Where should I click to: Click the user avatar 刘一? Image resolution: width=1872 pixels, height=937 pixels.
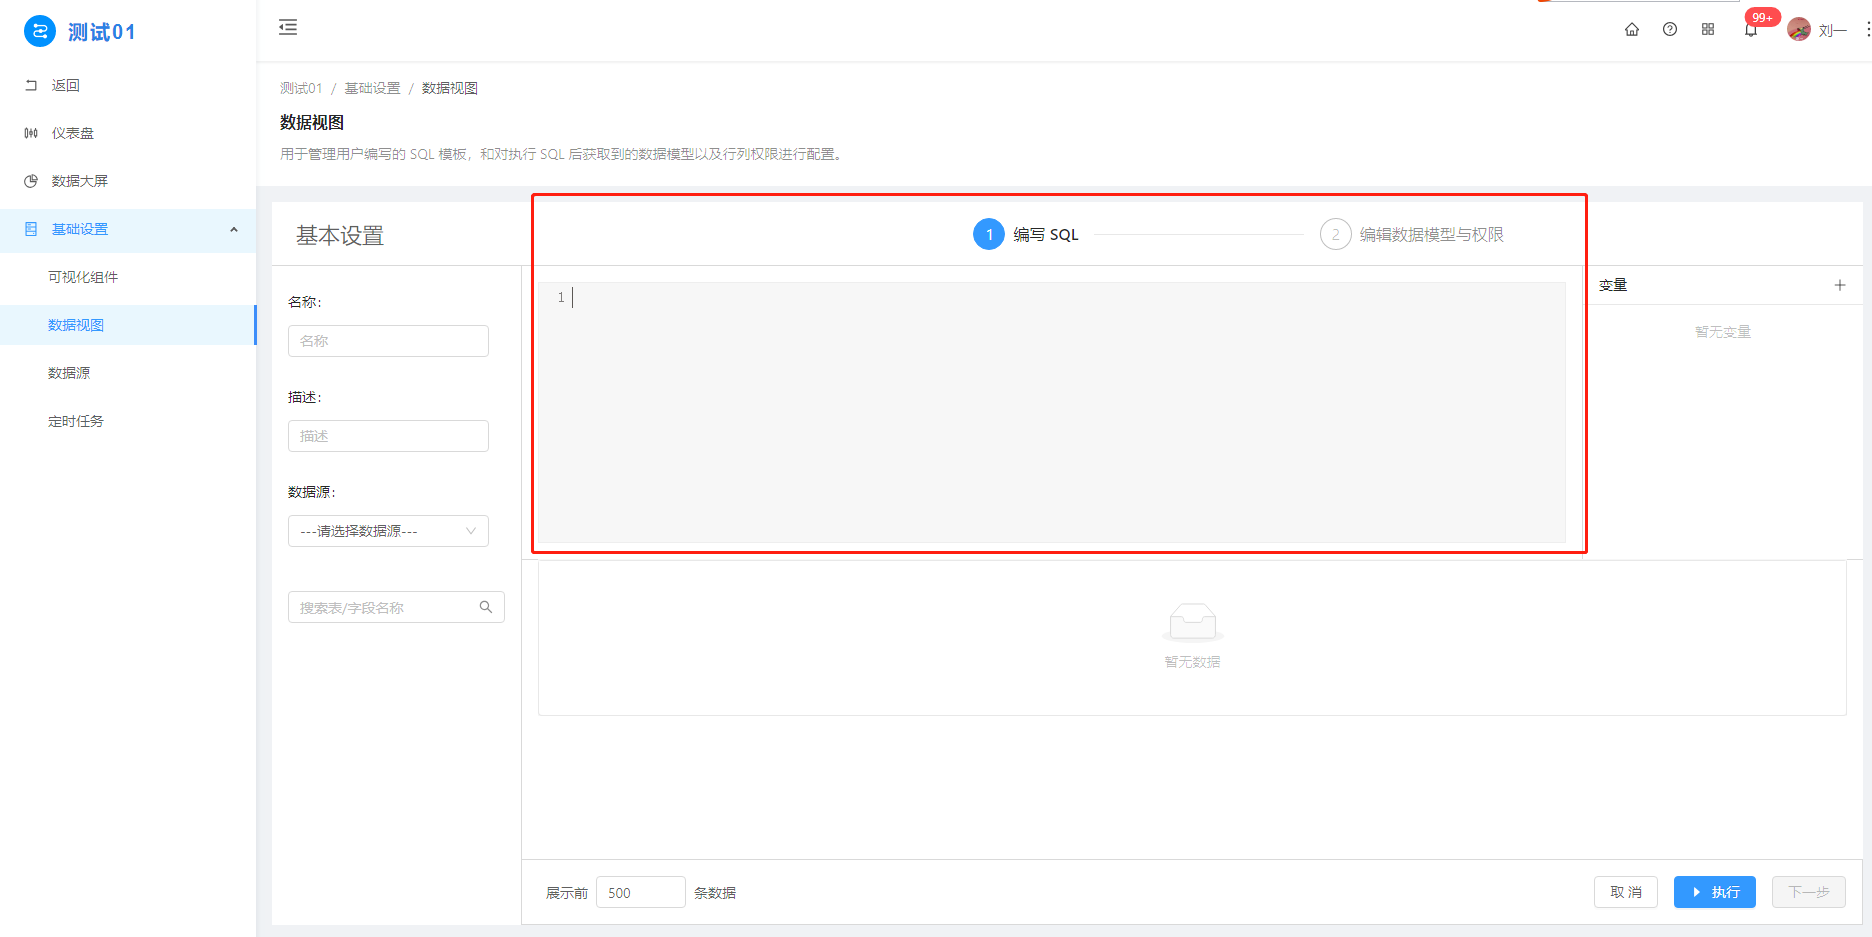1799,30
